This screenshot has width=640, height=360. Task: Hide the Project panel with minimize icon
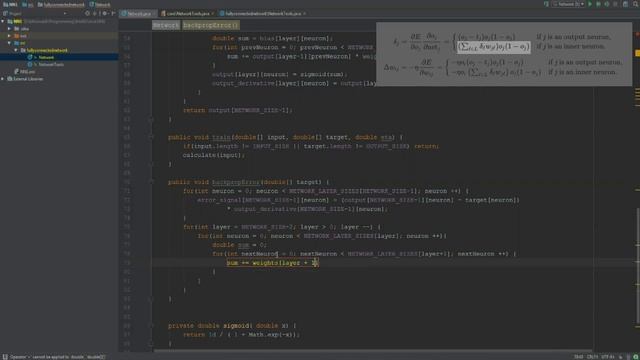(x=113, y=13)
